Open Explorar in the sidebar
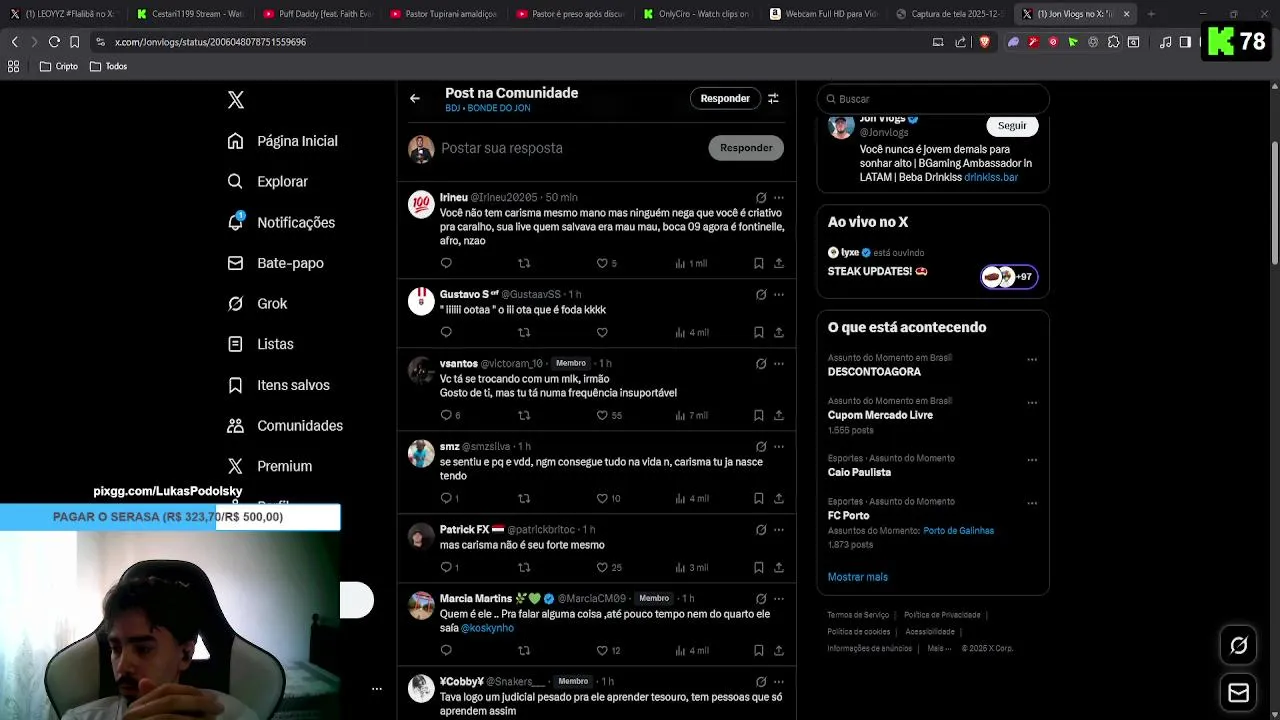Image resolution: width=1280 pixels, height=720 pixels. click(268, 182)
